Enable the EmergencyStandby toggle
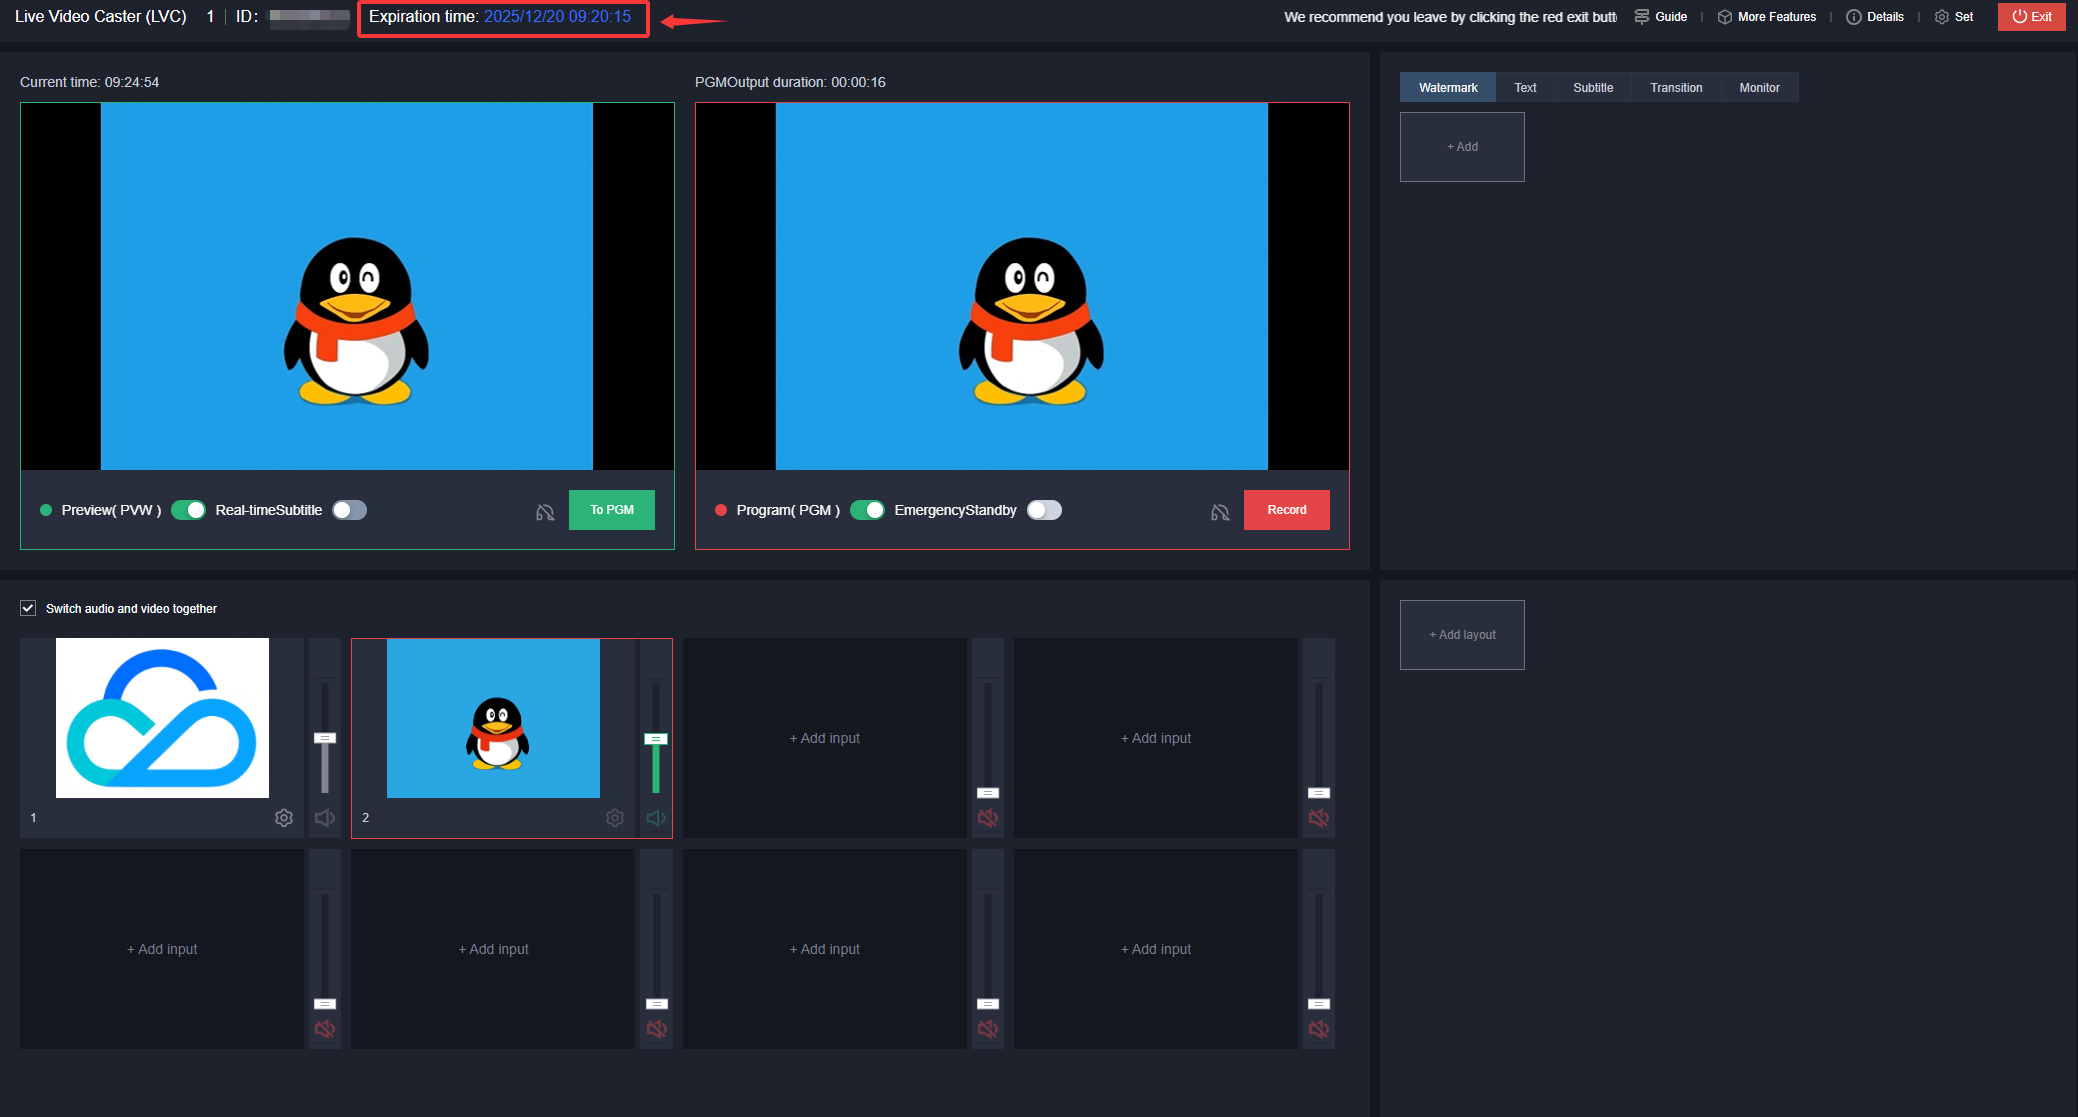2078x1117 pixels. tap(1044, 510)
